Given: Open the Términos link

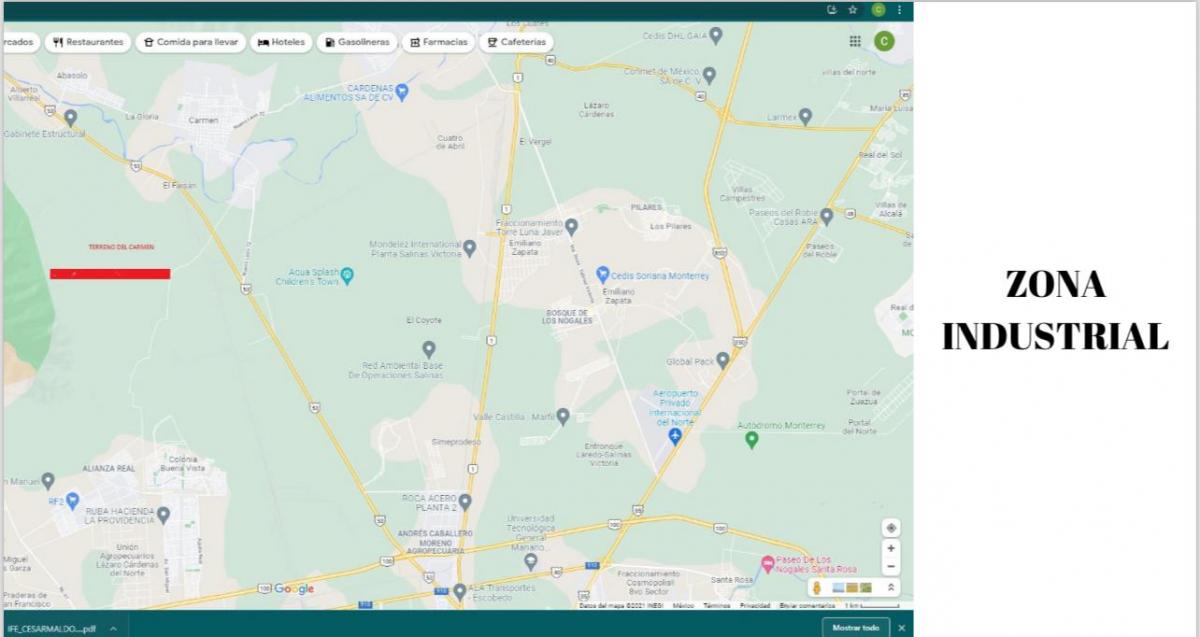Looking at the screenshot, I should coord(716,605).
